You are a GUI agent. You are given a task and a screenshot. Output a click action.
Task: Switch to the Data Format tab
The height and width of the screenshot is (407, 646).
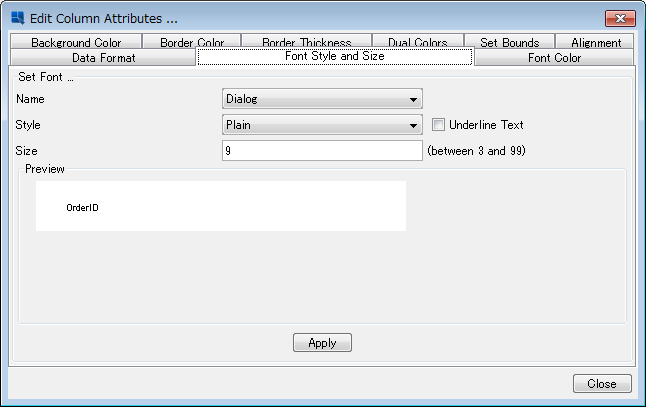(103, 57)
